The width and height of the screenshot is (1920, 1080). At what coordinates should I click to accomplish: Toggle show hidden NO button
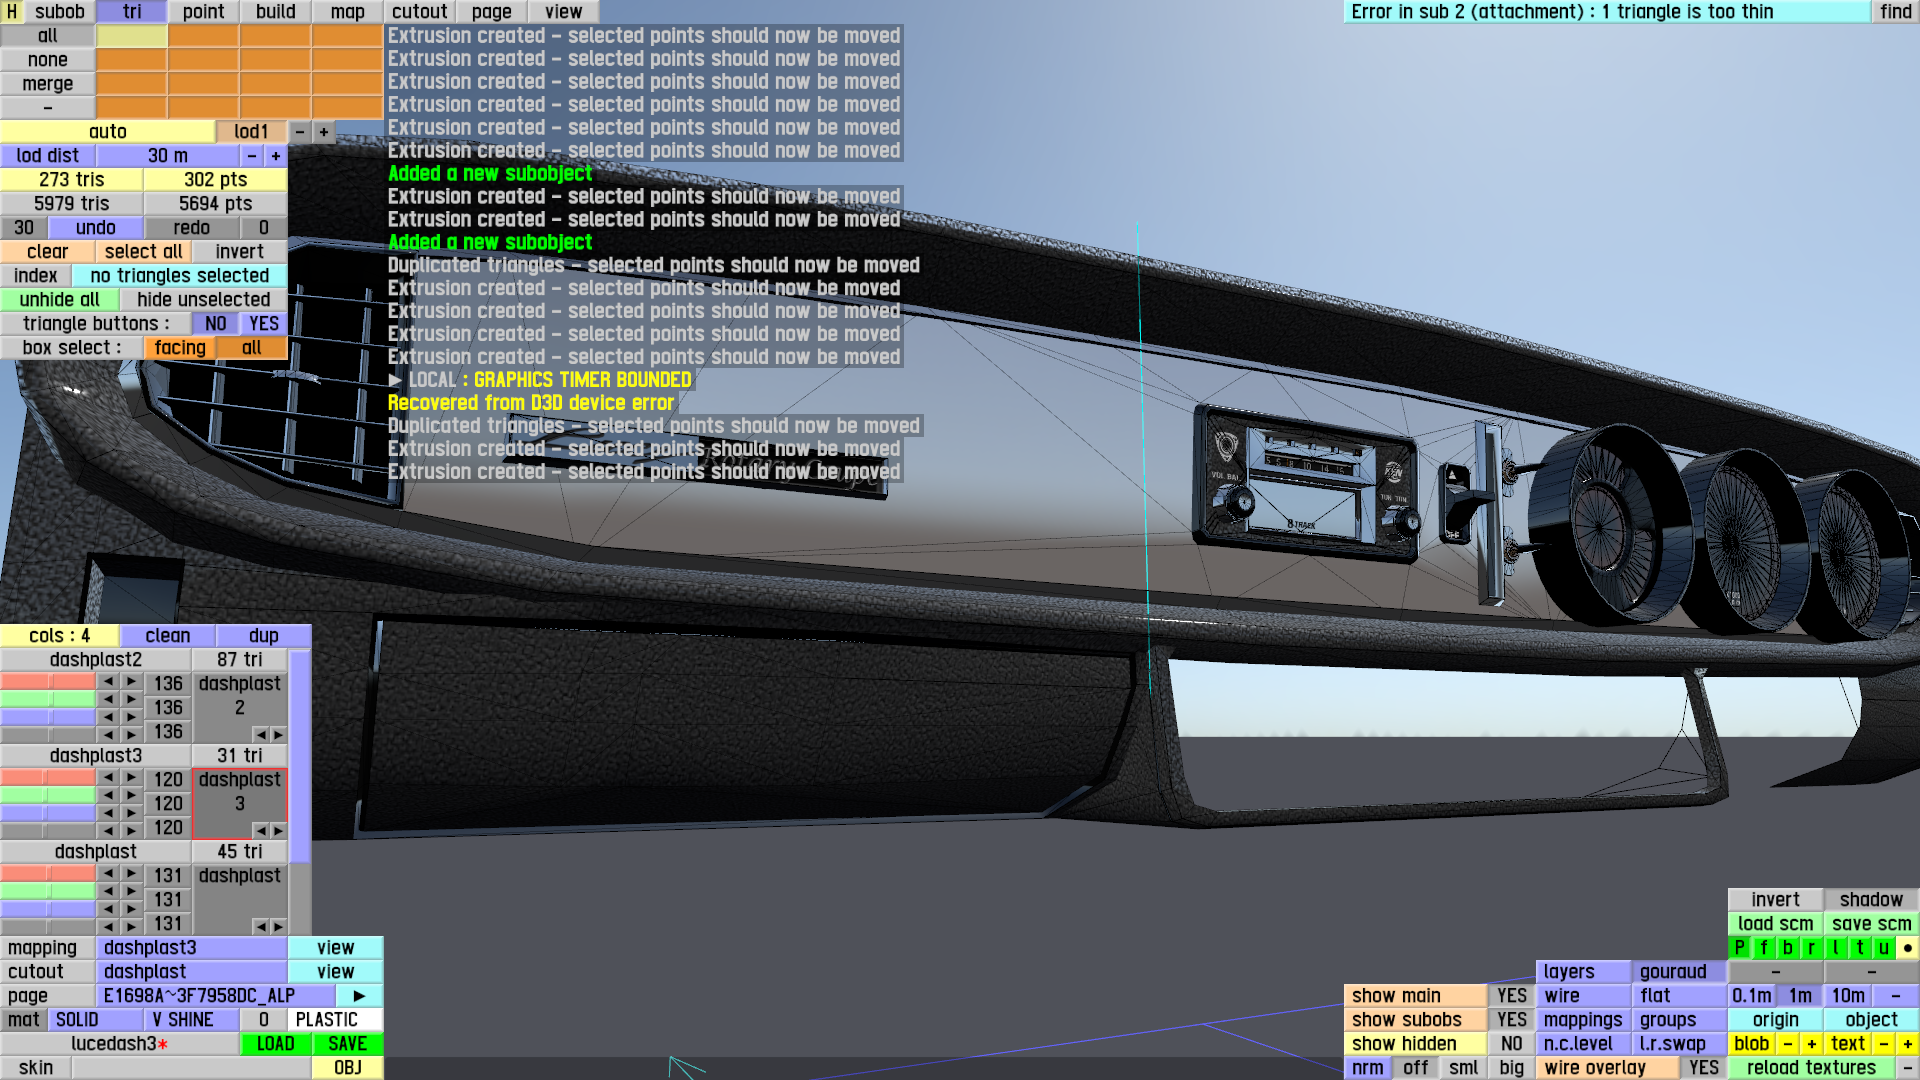(x=1511, y=1044)
